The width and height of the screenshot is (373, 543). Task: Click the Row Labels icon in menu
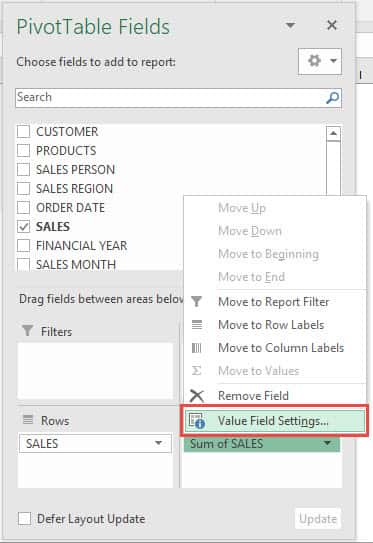pyautogui.click(x=197, y=325)
